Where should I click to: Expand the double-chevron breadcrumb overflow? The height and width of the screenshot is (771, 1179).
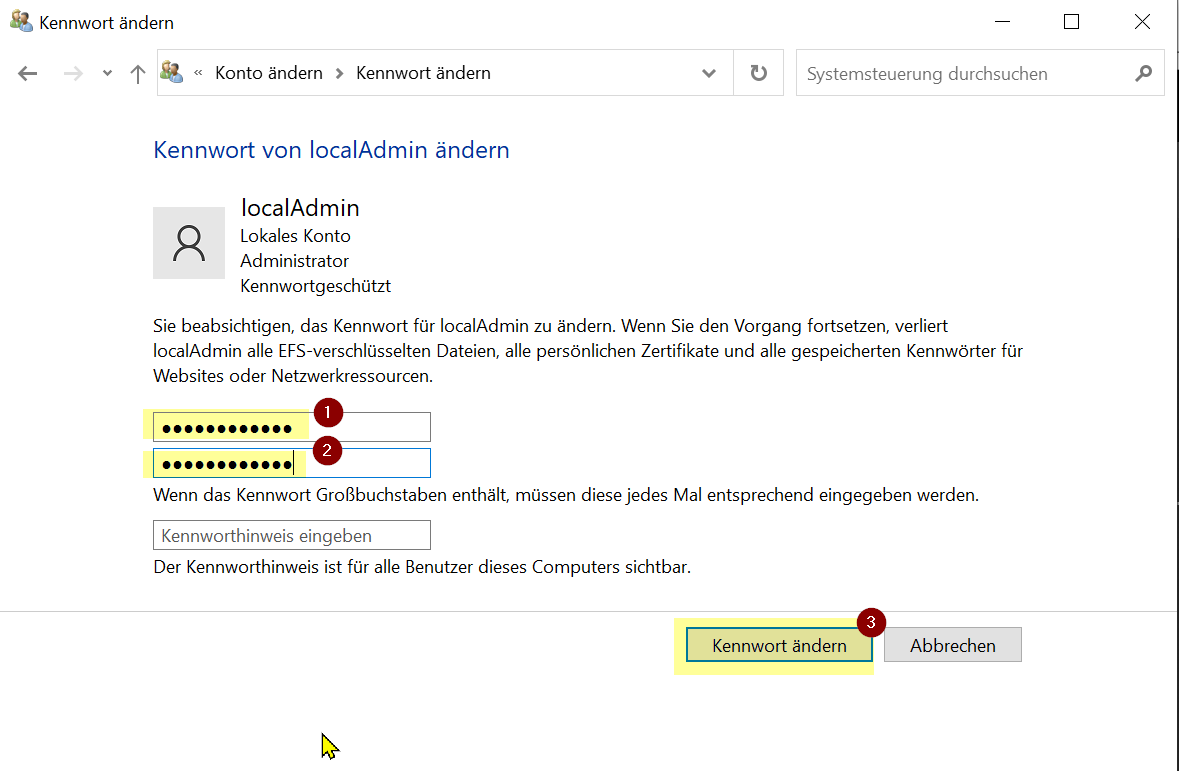(198, 73)
